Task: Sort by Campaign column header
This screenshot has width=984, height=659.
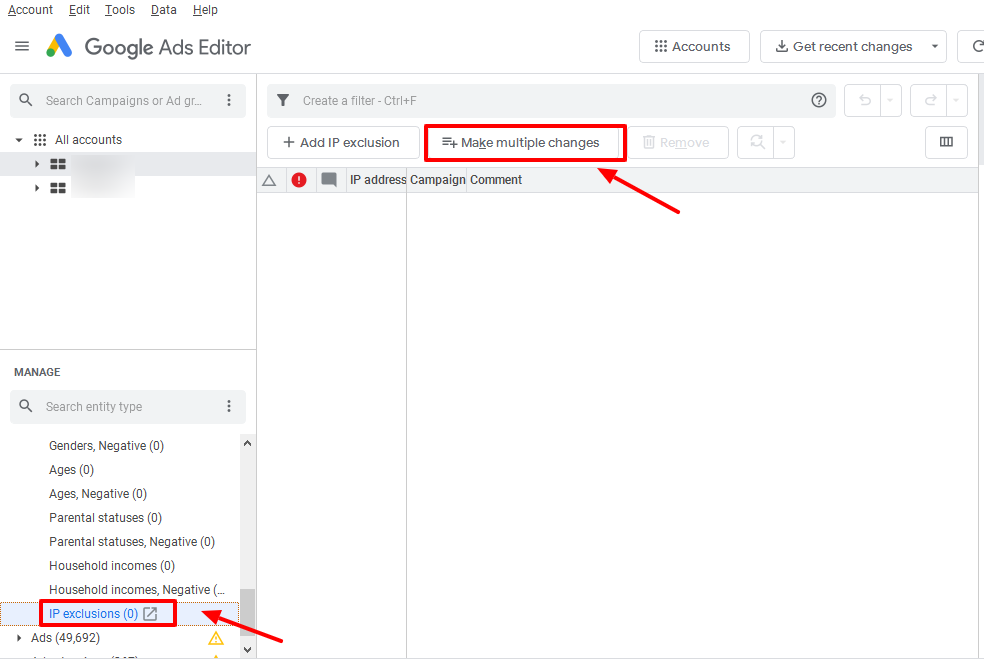Action: 437,180
